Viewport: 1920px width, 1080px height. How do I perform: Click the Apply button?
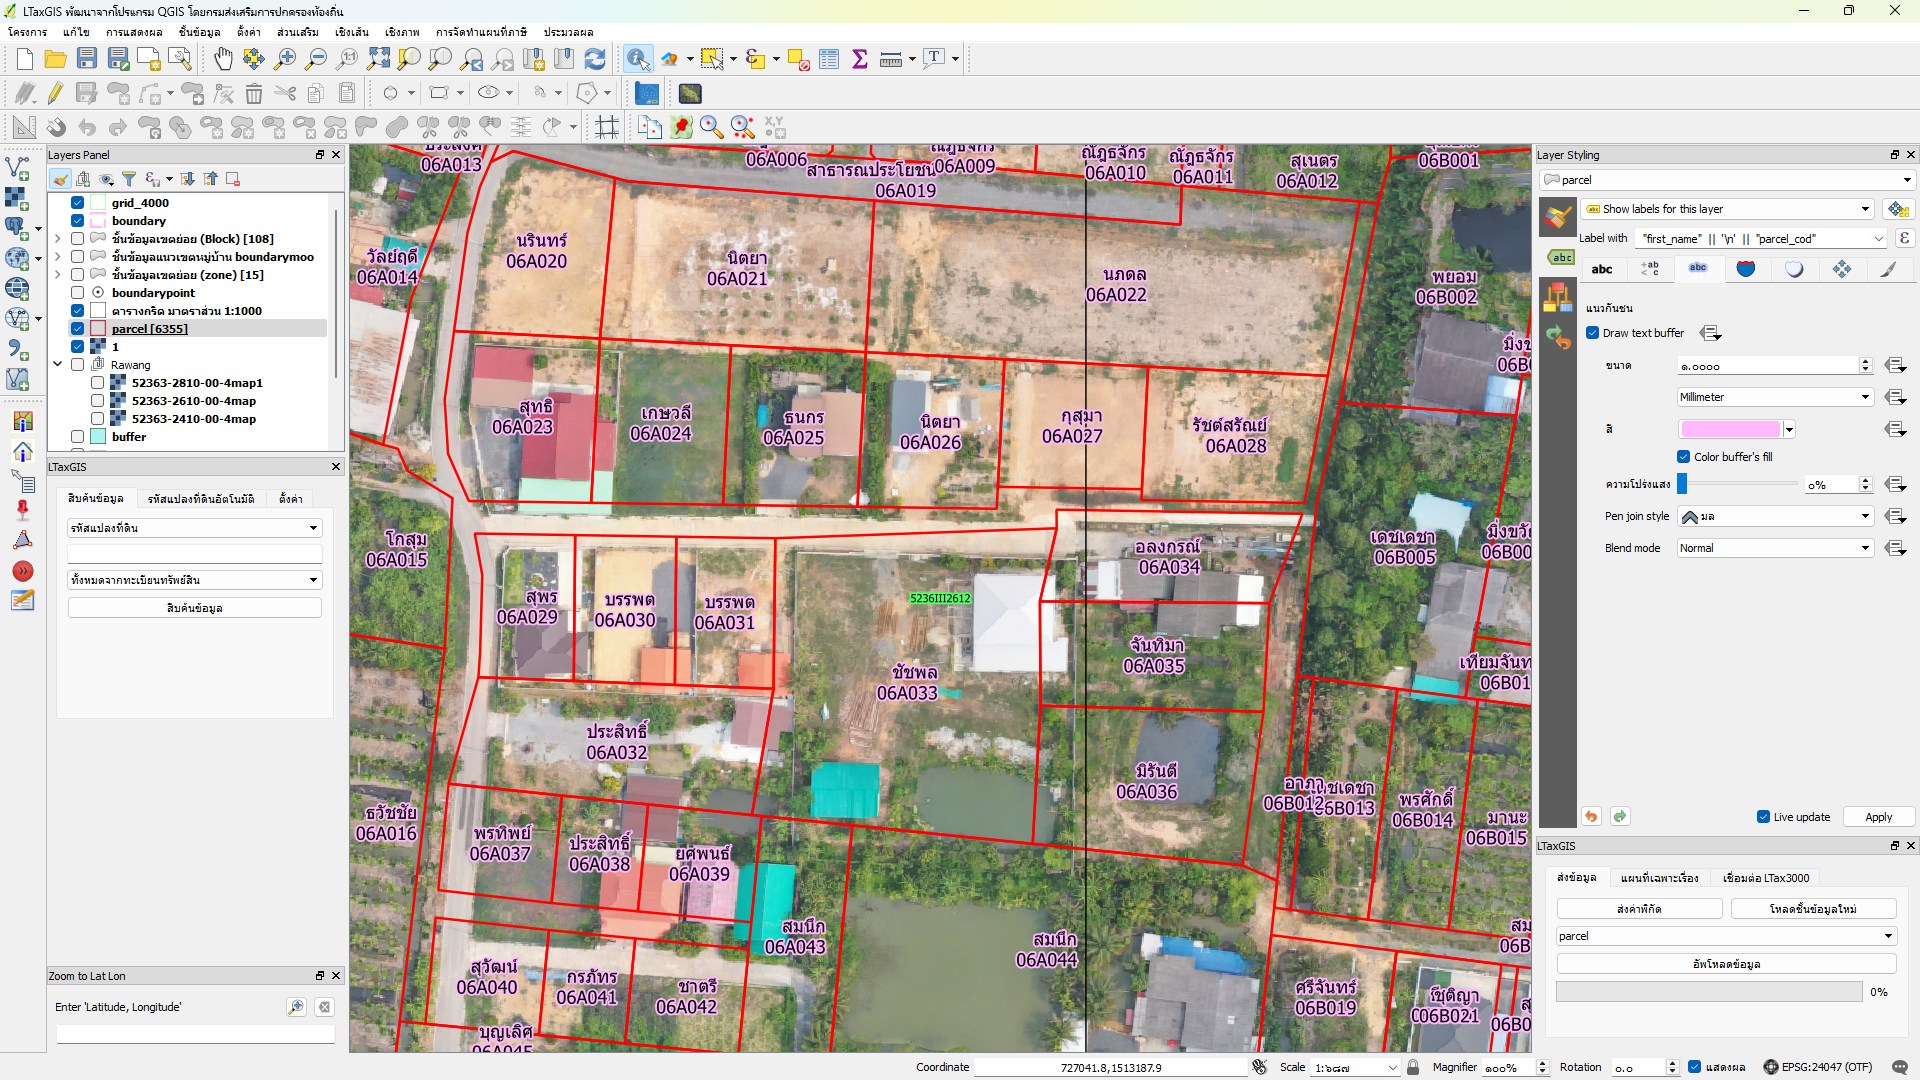click(x=1878, y=817)
